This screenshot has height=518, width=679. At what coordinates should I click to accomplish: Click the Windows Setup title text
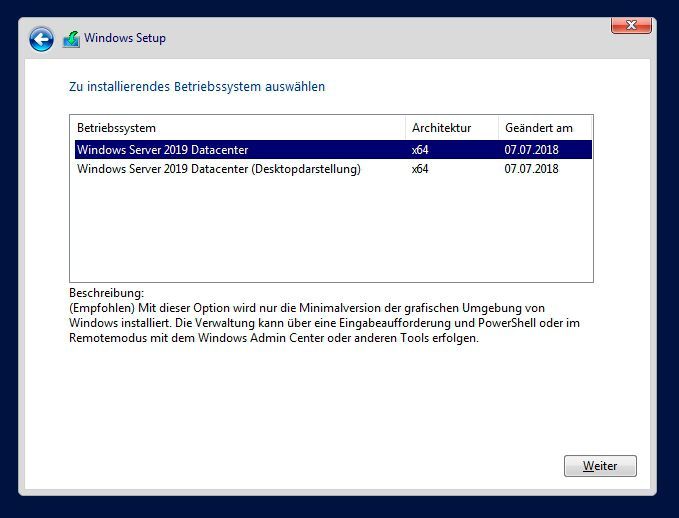click(125, 38)
